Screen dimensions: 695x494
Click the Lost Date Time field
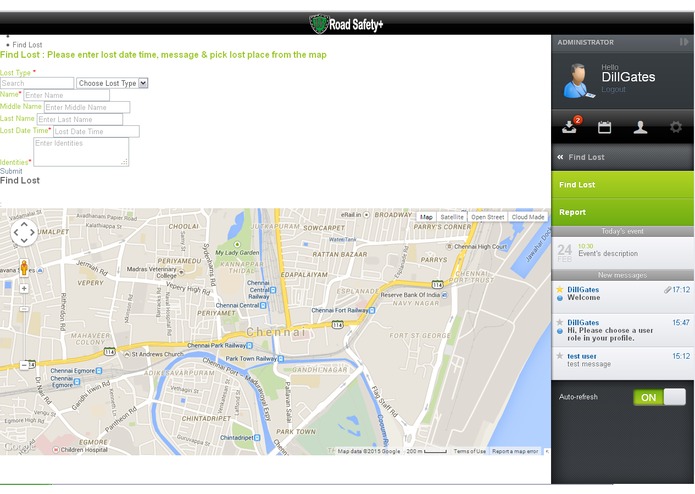96,131
